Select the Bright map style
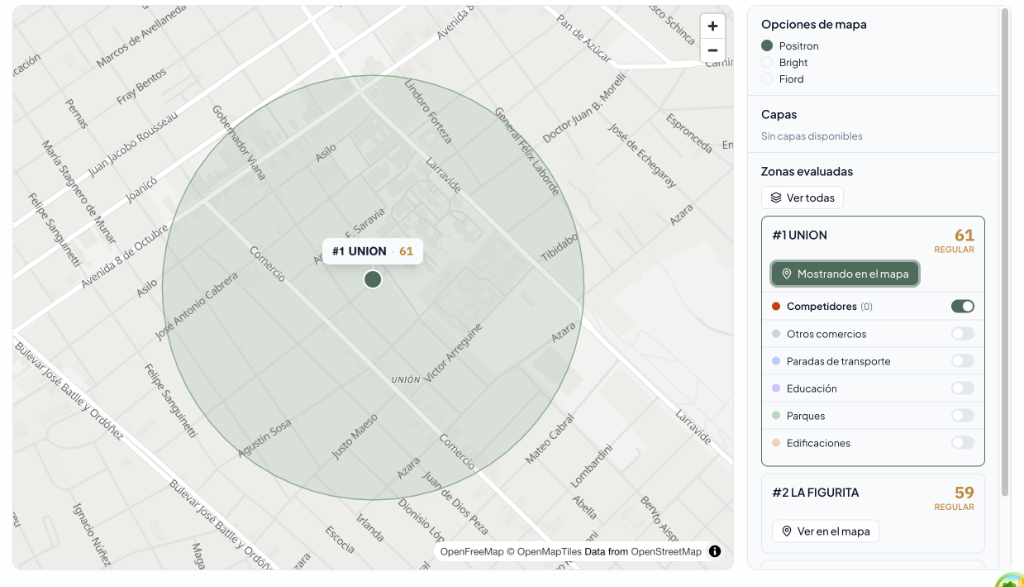 click(767, 63)
